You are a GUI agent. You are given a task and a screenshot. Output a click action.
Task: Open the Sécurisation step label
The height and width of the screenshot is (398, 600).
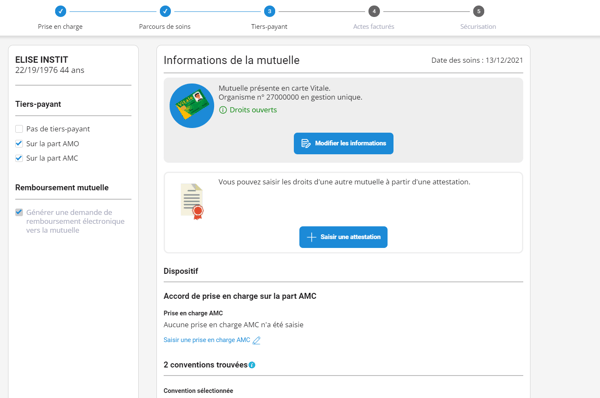(478, 26)
